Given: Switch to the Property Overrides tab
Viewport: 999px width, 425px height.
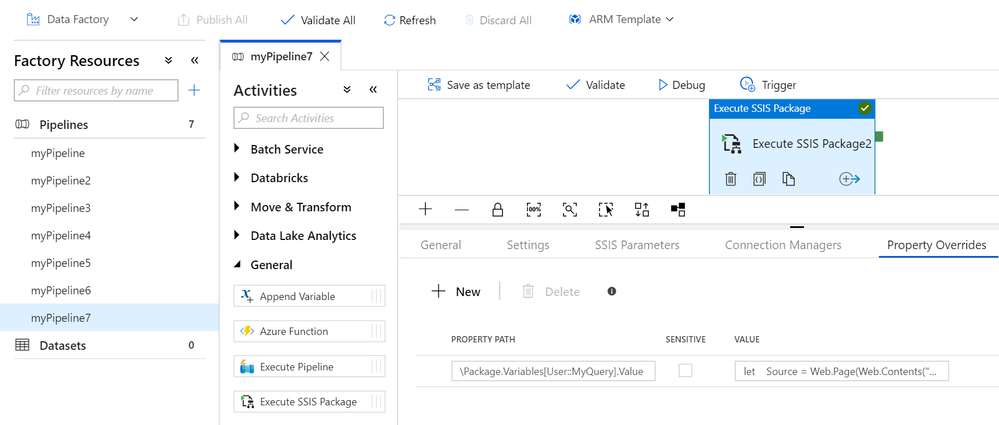Looking at the screenshot, I should click(x=937, y=245).
